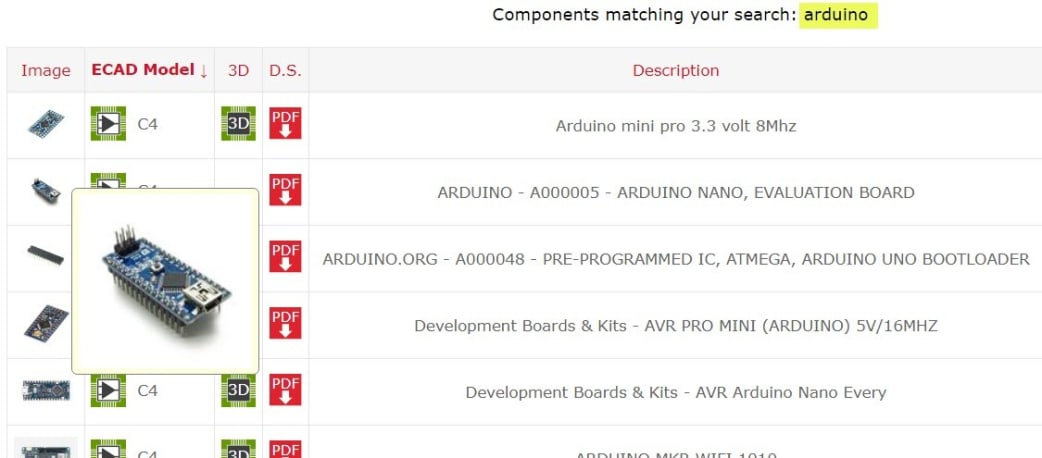Click C4 quality label in Arduino mini pro row
1042x458 pixels.
(x=148, y=124)
